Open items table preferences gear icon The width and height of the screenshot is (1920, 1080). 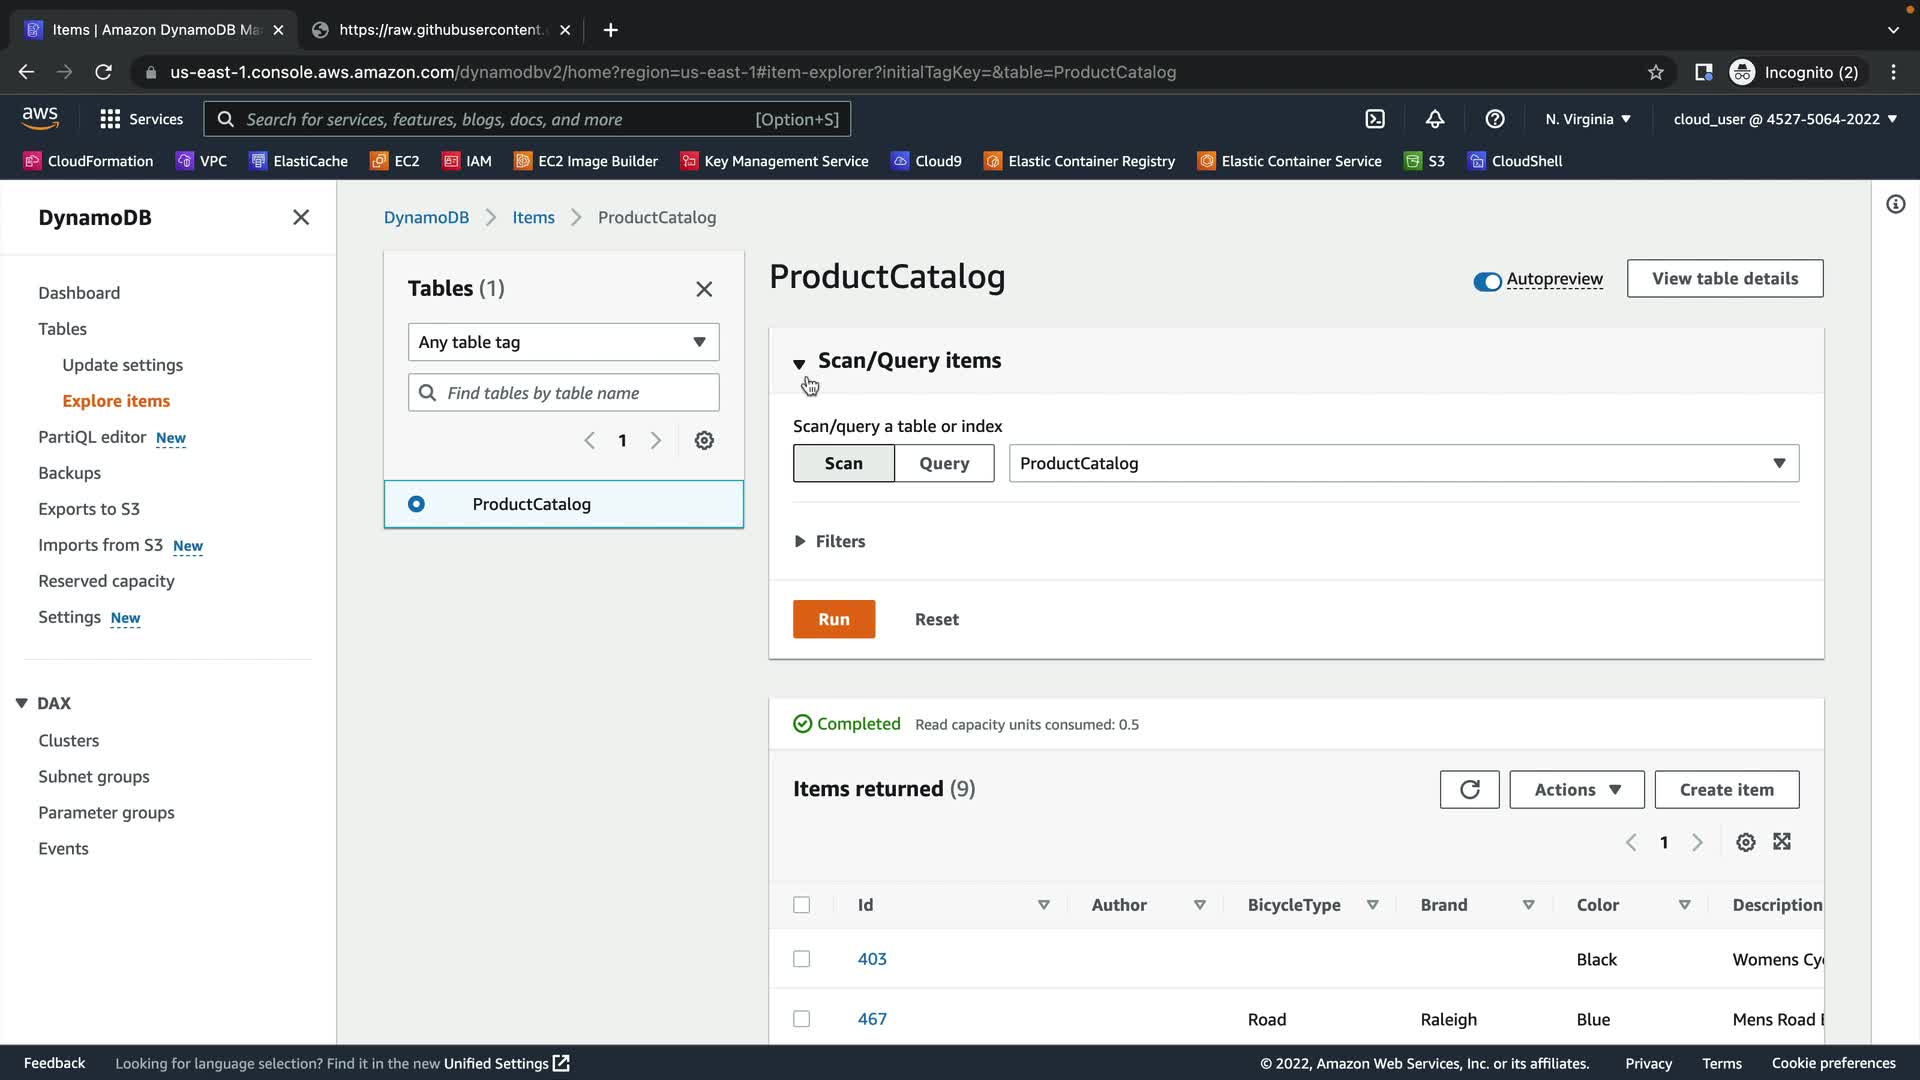[x=1746, y=842]
